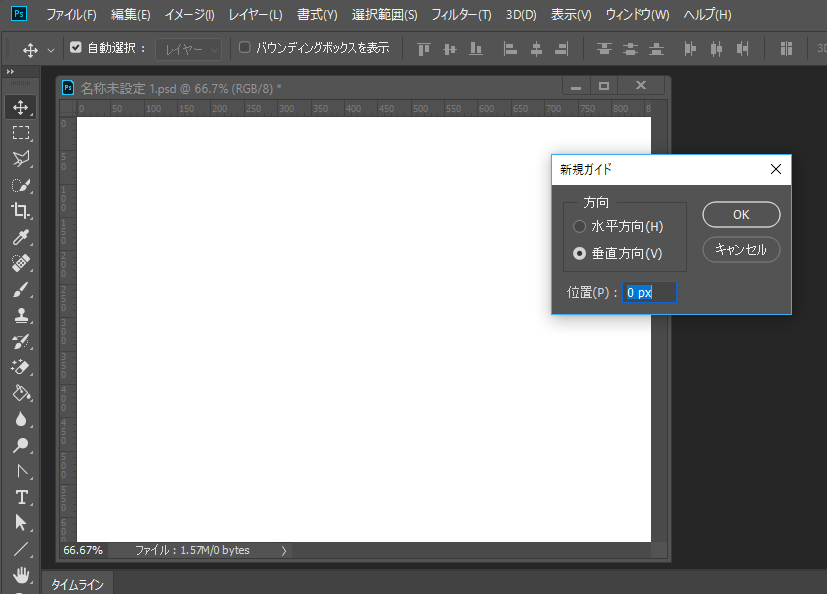Maximize the 名称未設定 1.psd document window
The height and width of the screenshot is (594, 827).
604,85
